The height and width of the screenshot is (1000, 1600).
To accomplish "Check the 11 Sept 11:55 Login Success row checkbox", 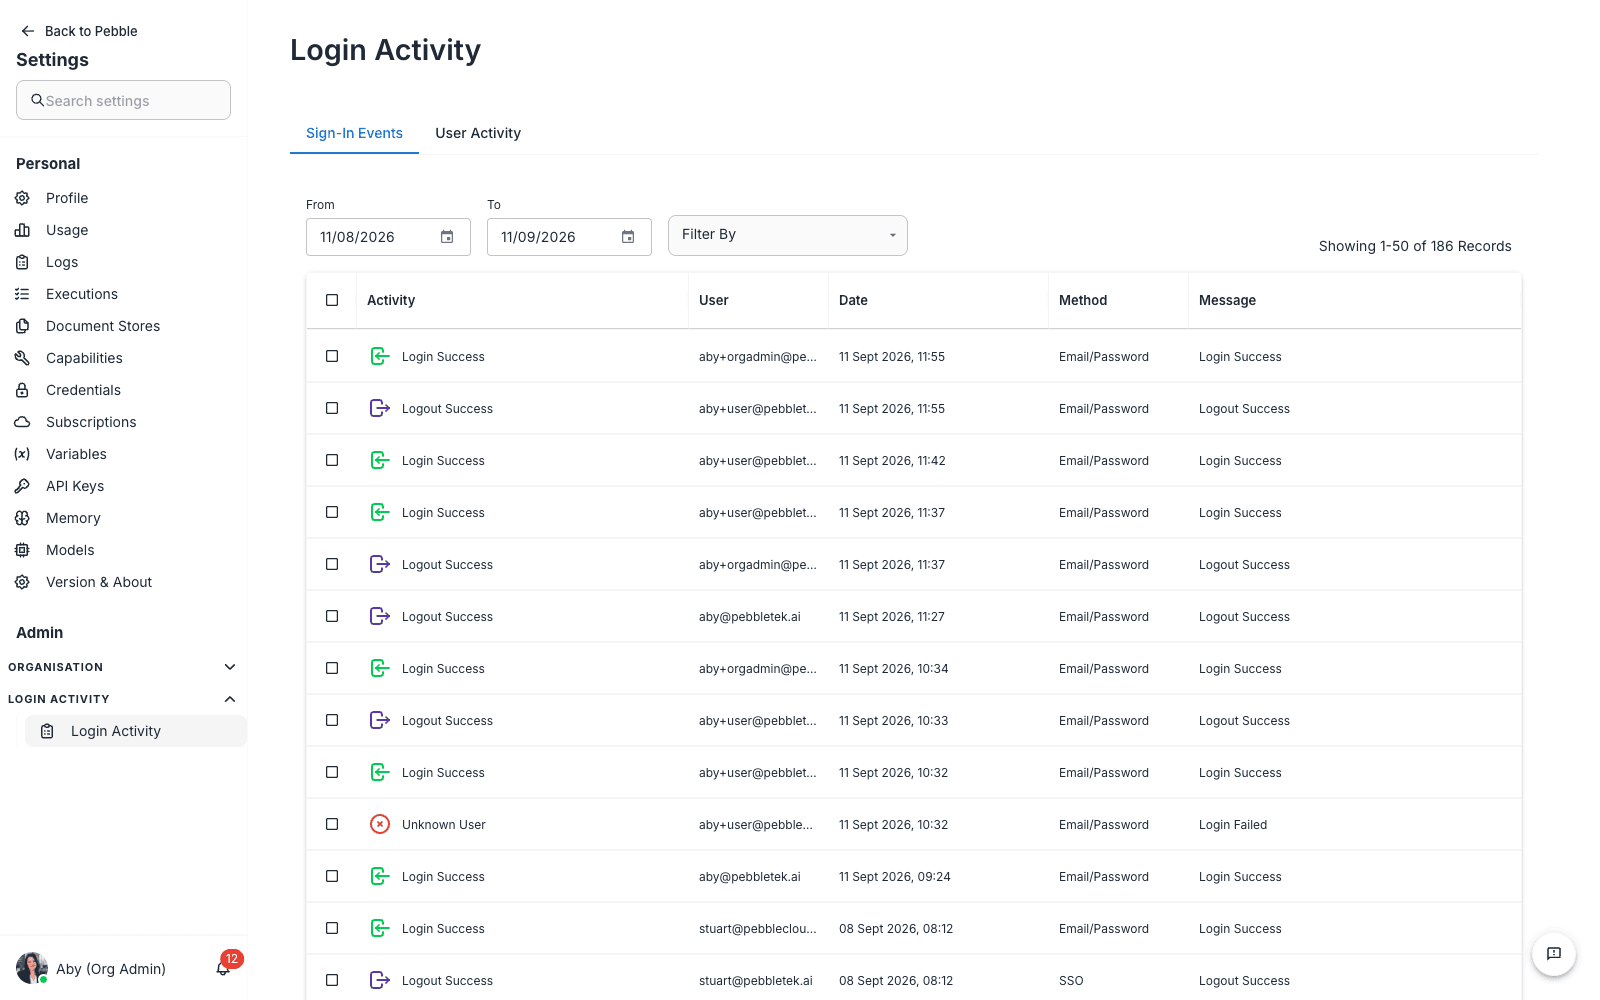I will click(332, 356).
